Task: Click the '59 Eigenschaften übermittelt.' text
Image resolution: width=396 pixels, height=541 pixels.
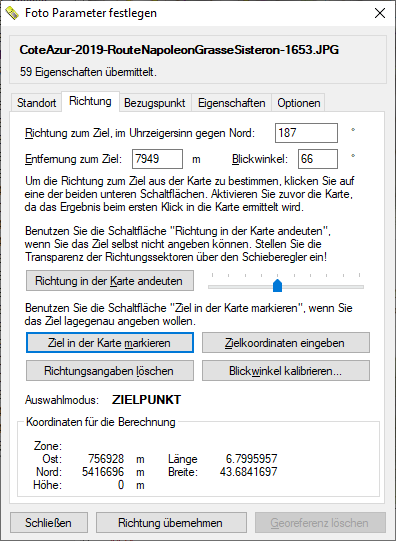Action: tap(88, 72)
